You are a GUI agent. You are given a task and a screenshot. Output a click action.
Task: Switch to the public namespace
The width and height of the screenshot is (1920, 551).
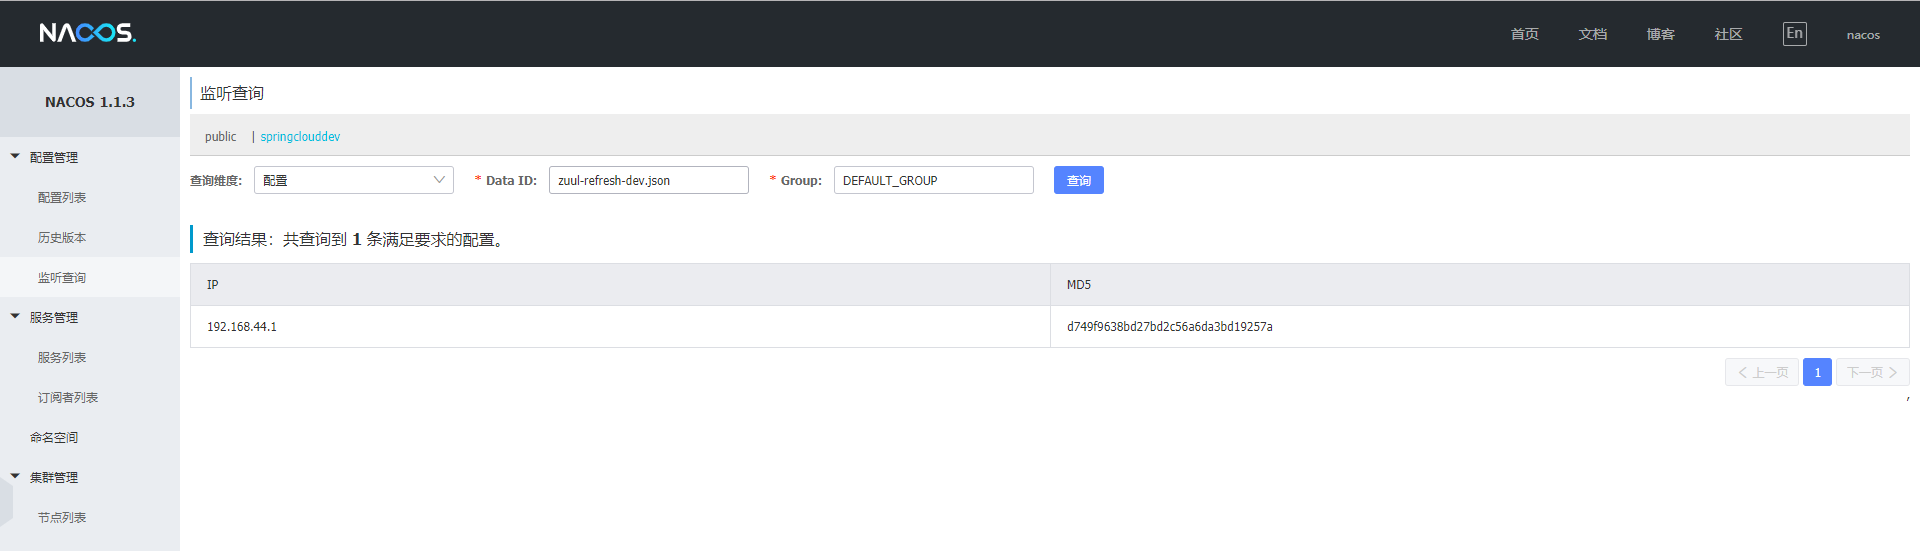point(221,137)
